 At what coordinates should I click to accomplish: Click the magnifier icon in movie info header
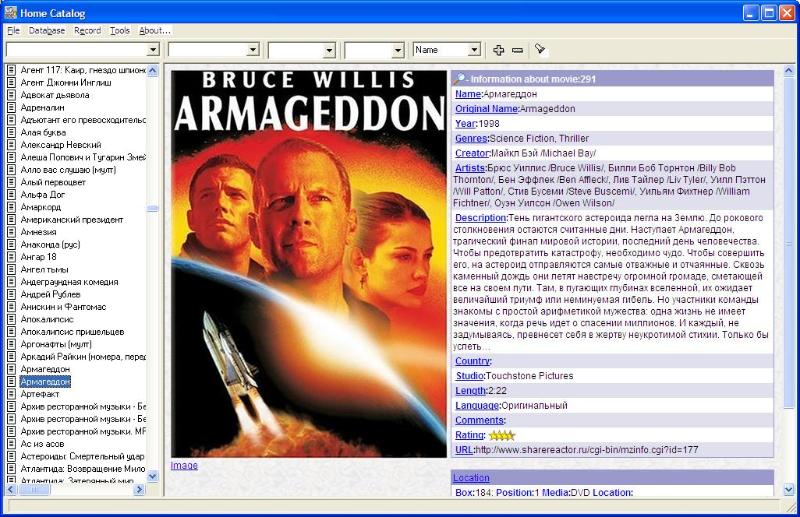pos(460,79)
